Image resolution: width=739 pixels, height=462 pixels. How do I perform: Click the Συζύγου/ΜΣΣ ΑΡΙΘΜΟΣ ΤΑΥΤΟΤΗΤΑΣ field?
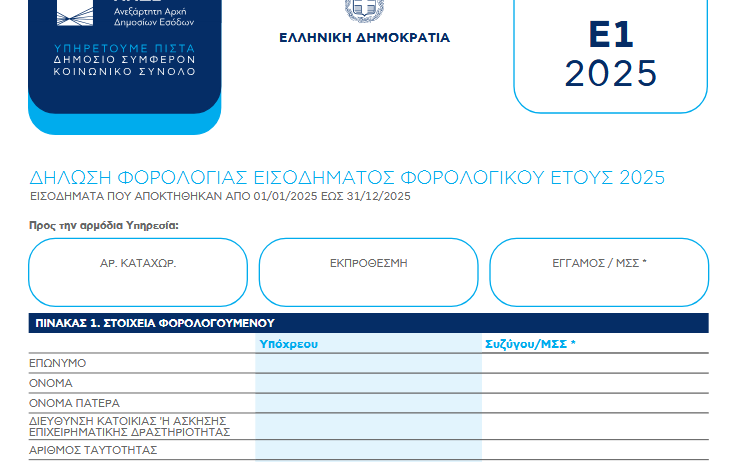coord(595,450)
